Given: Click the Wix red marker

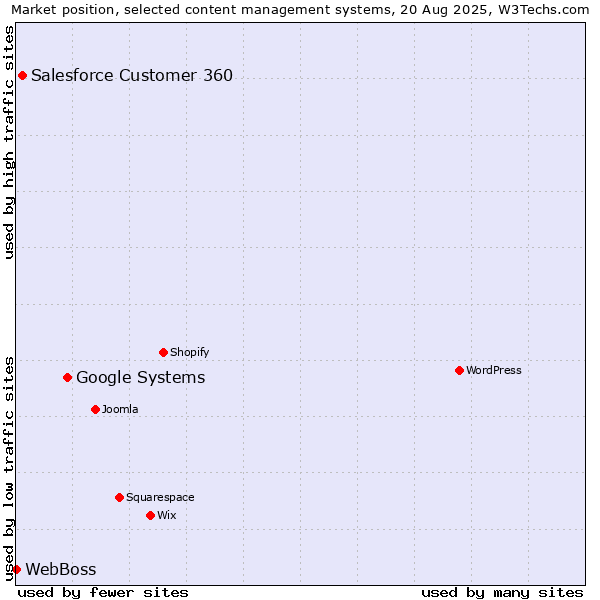Looking at the screenshot, I should [150, 515].
